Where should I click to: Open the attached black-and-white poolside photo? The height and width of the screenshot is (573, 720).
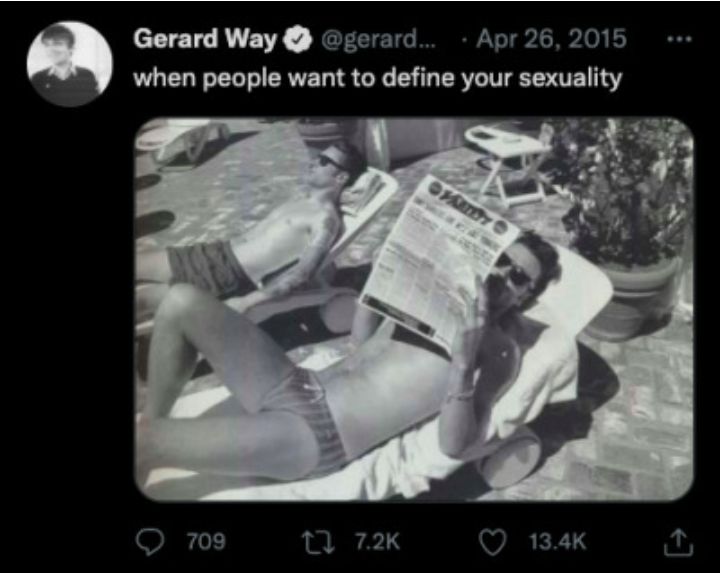[x=414, y=309]
